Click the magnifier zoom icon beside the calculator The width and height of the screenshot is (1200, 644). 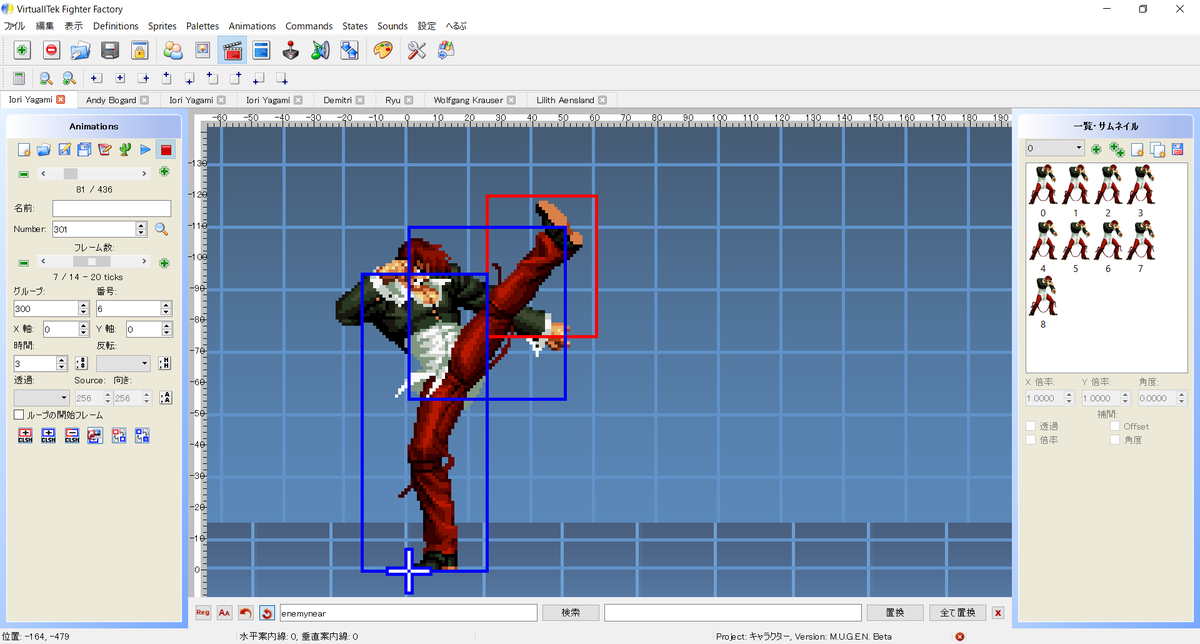(x=46, y=78)
